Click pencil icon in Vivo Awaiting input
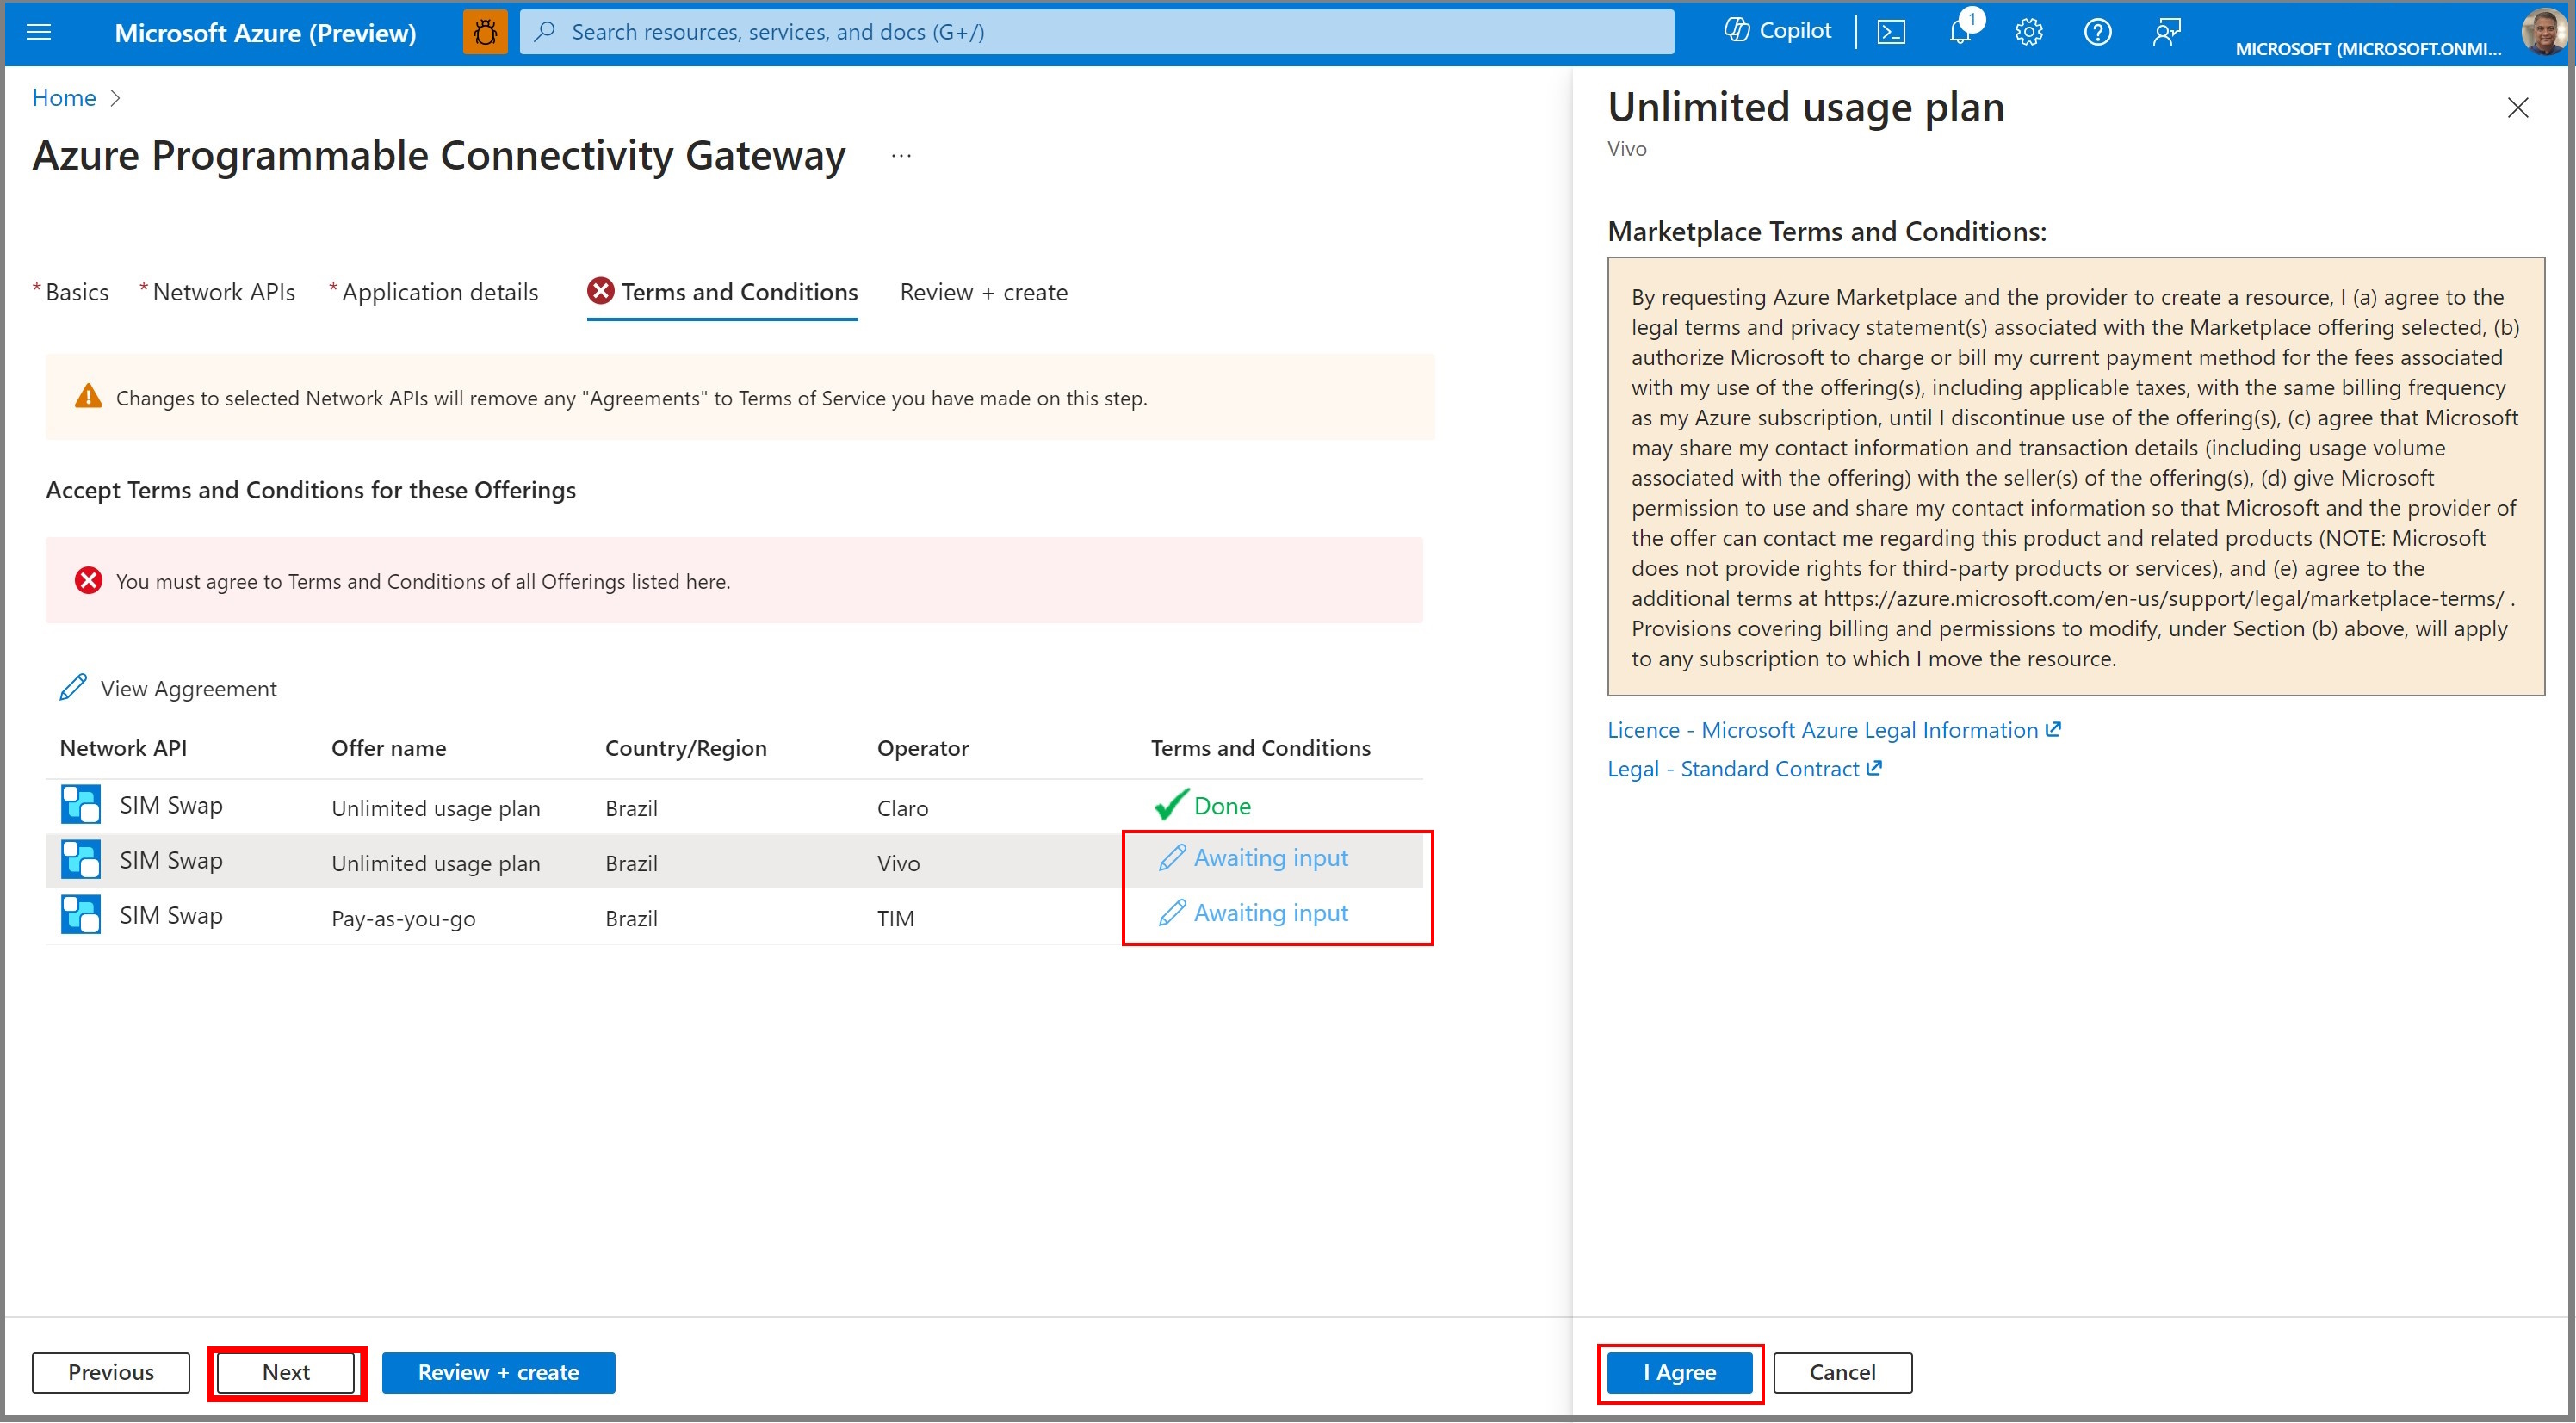This screenshot has height=1423, width=2576. click(x=1171, y=858)
